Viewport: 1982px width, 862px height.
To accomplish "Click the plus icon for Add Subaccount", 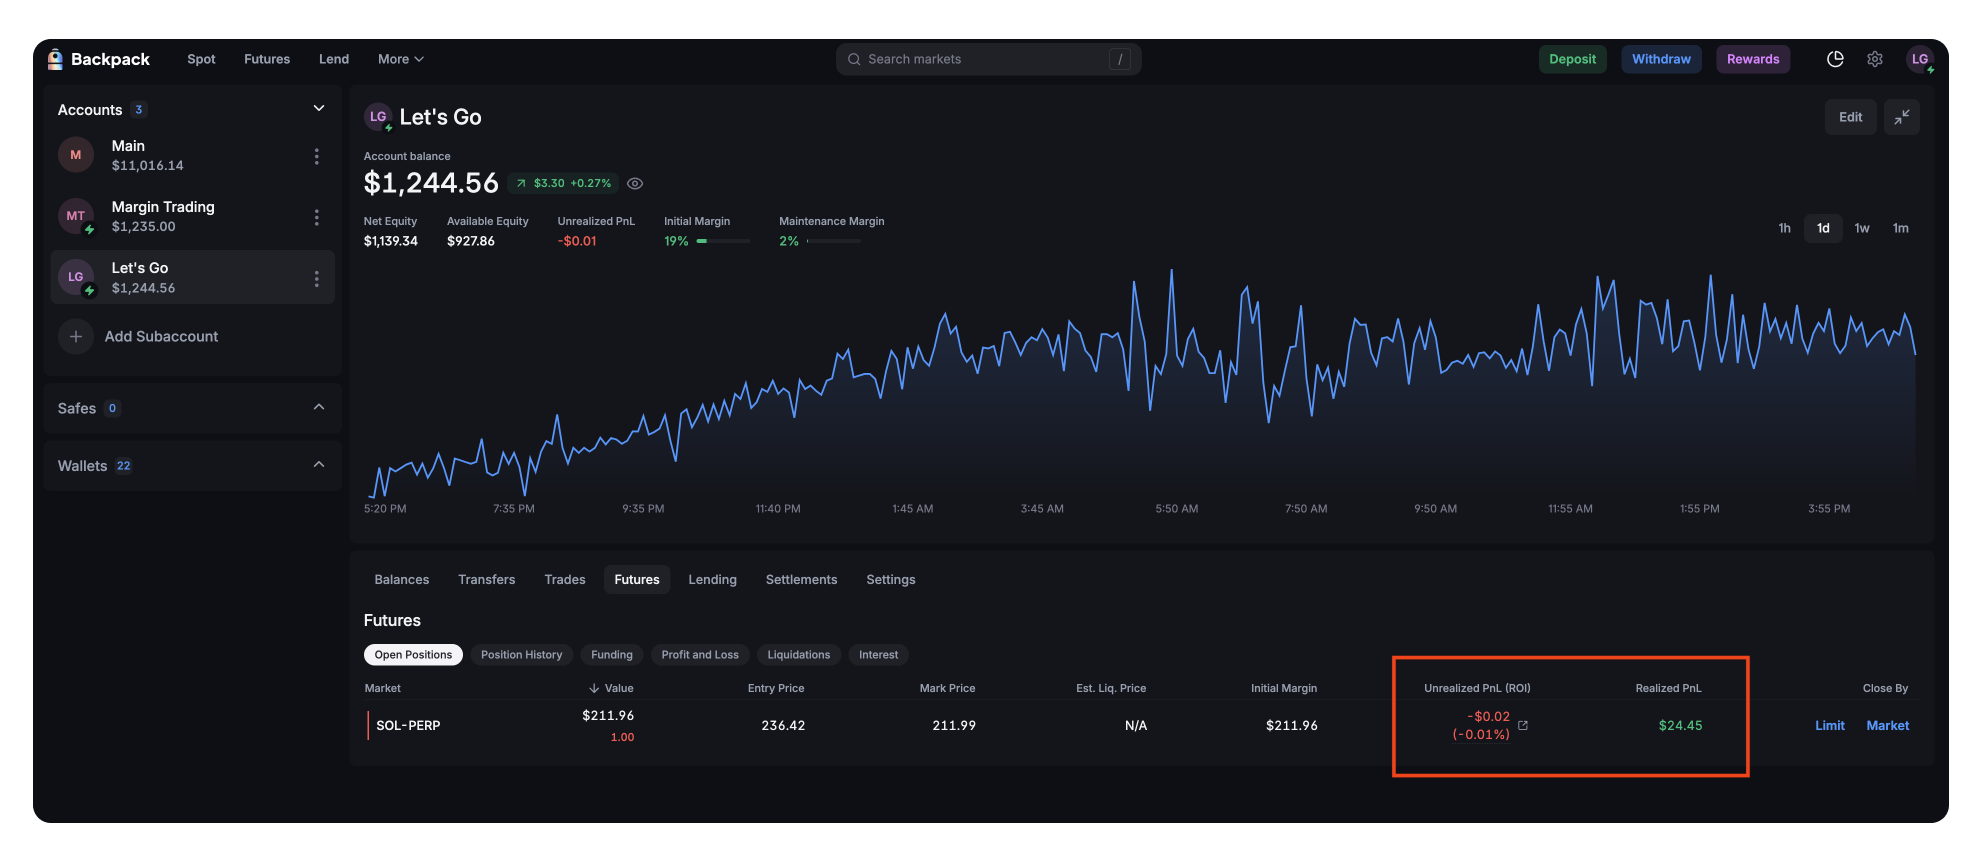I will point(76,337).
